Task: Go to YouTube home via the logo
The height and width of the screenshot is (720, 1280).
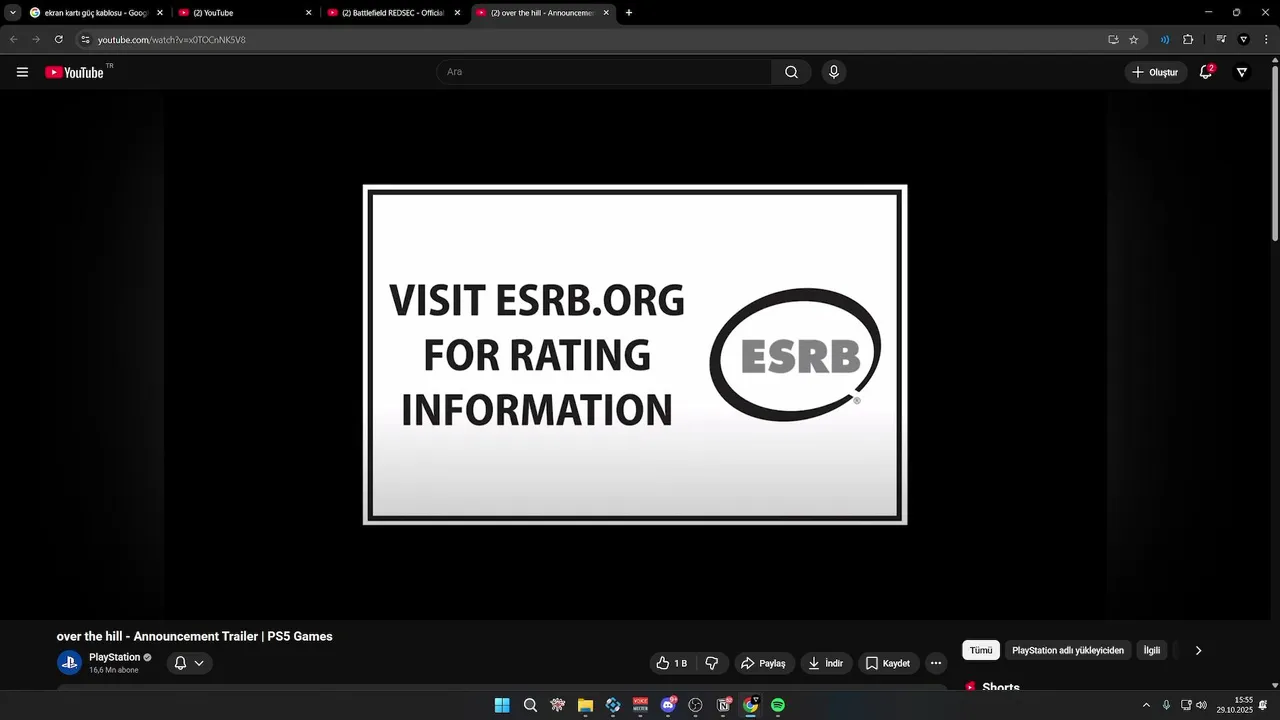Action: click(x=75, y=72)
